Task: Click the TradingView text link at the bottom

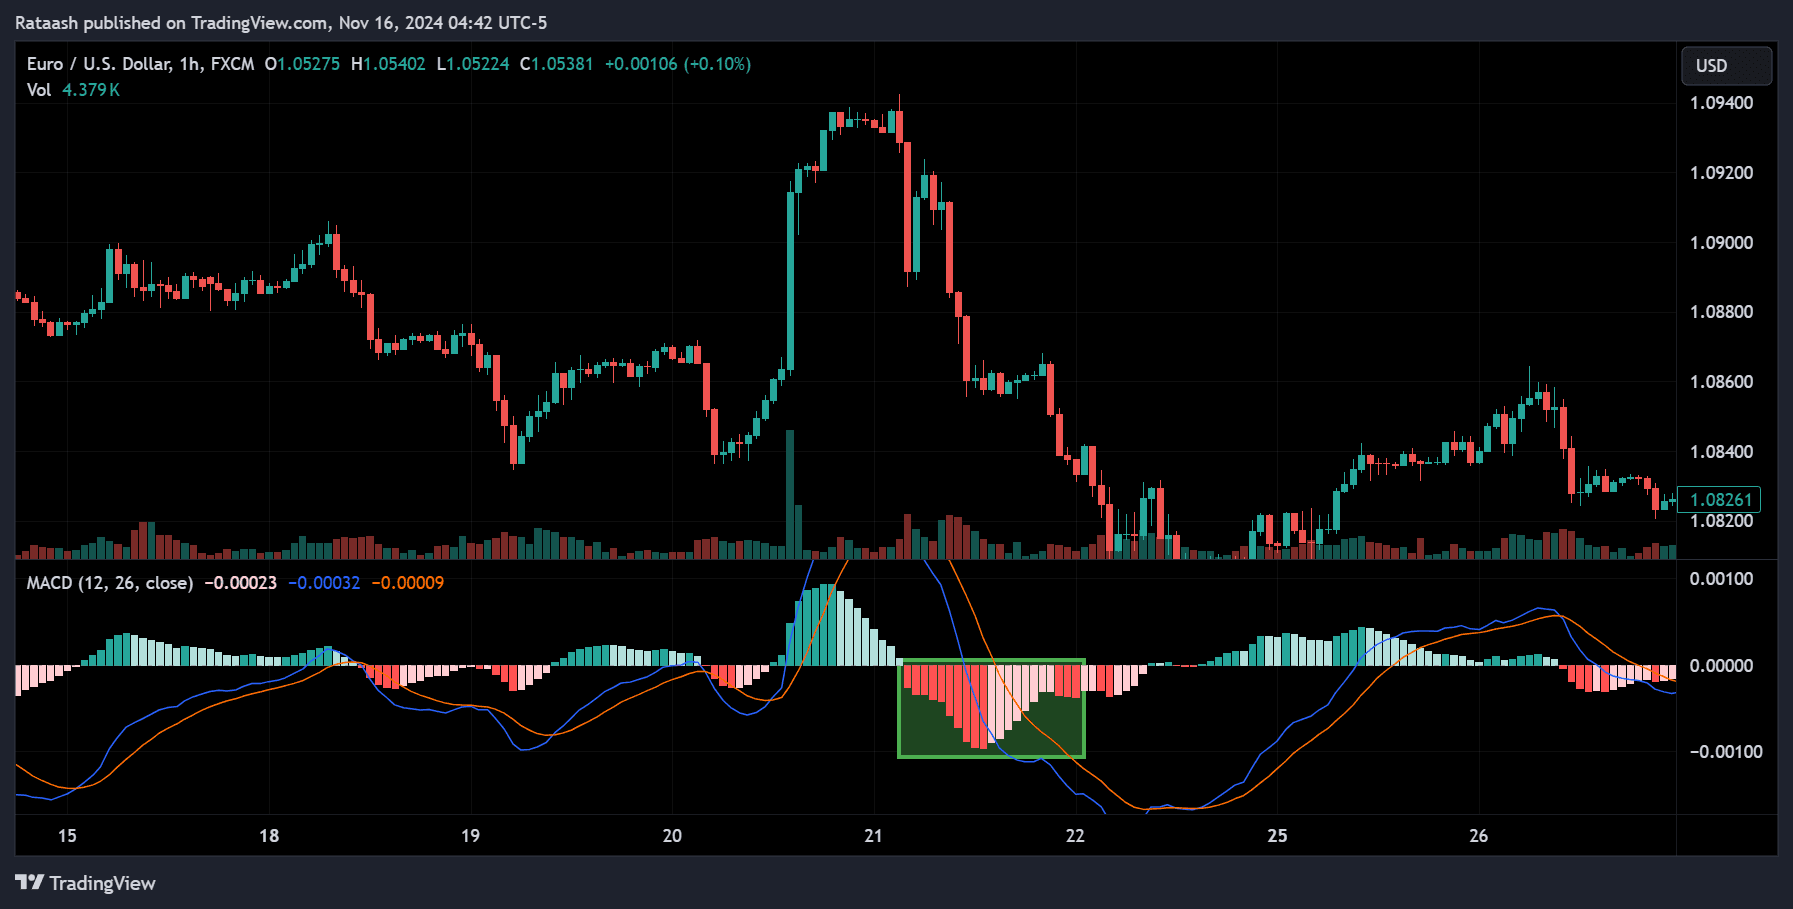Action: (x=103, y=883)
